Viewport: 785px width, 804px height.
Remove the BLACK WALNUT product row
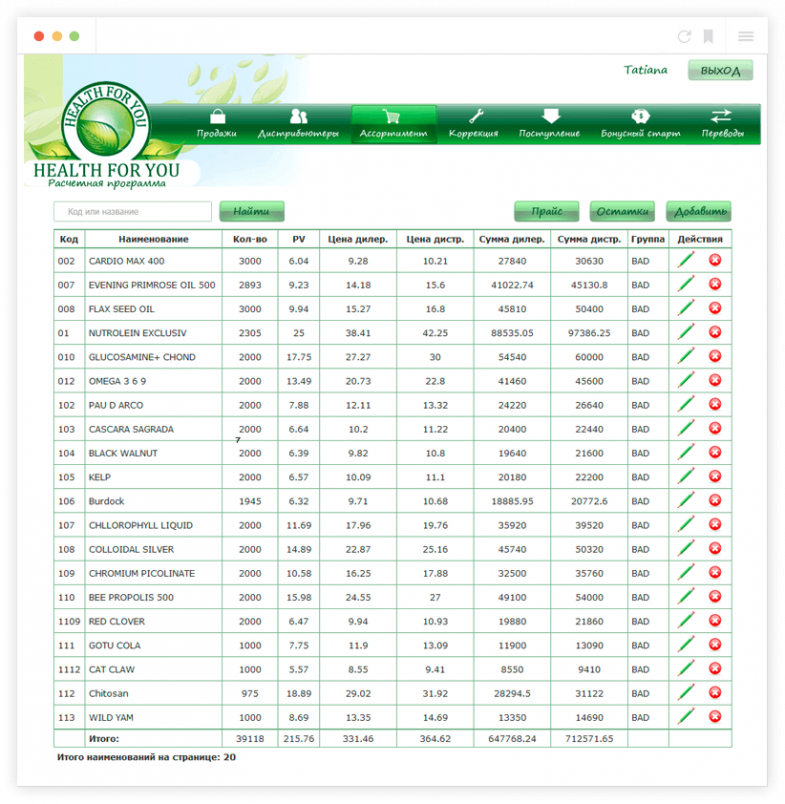pyautogui.click(x=715, y=452)
